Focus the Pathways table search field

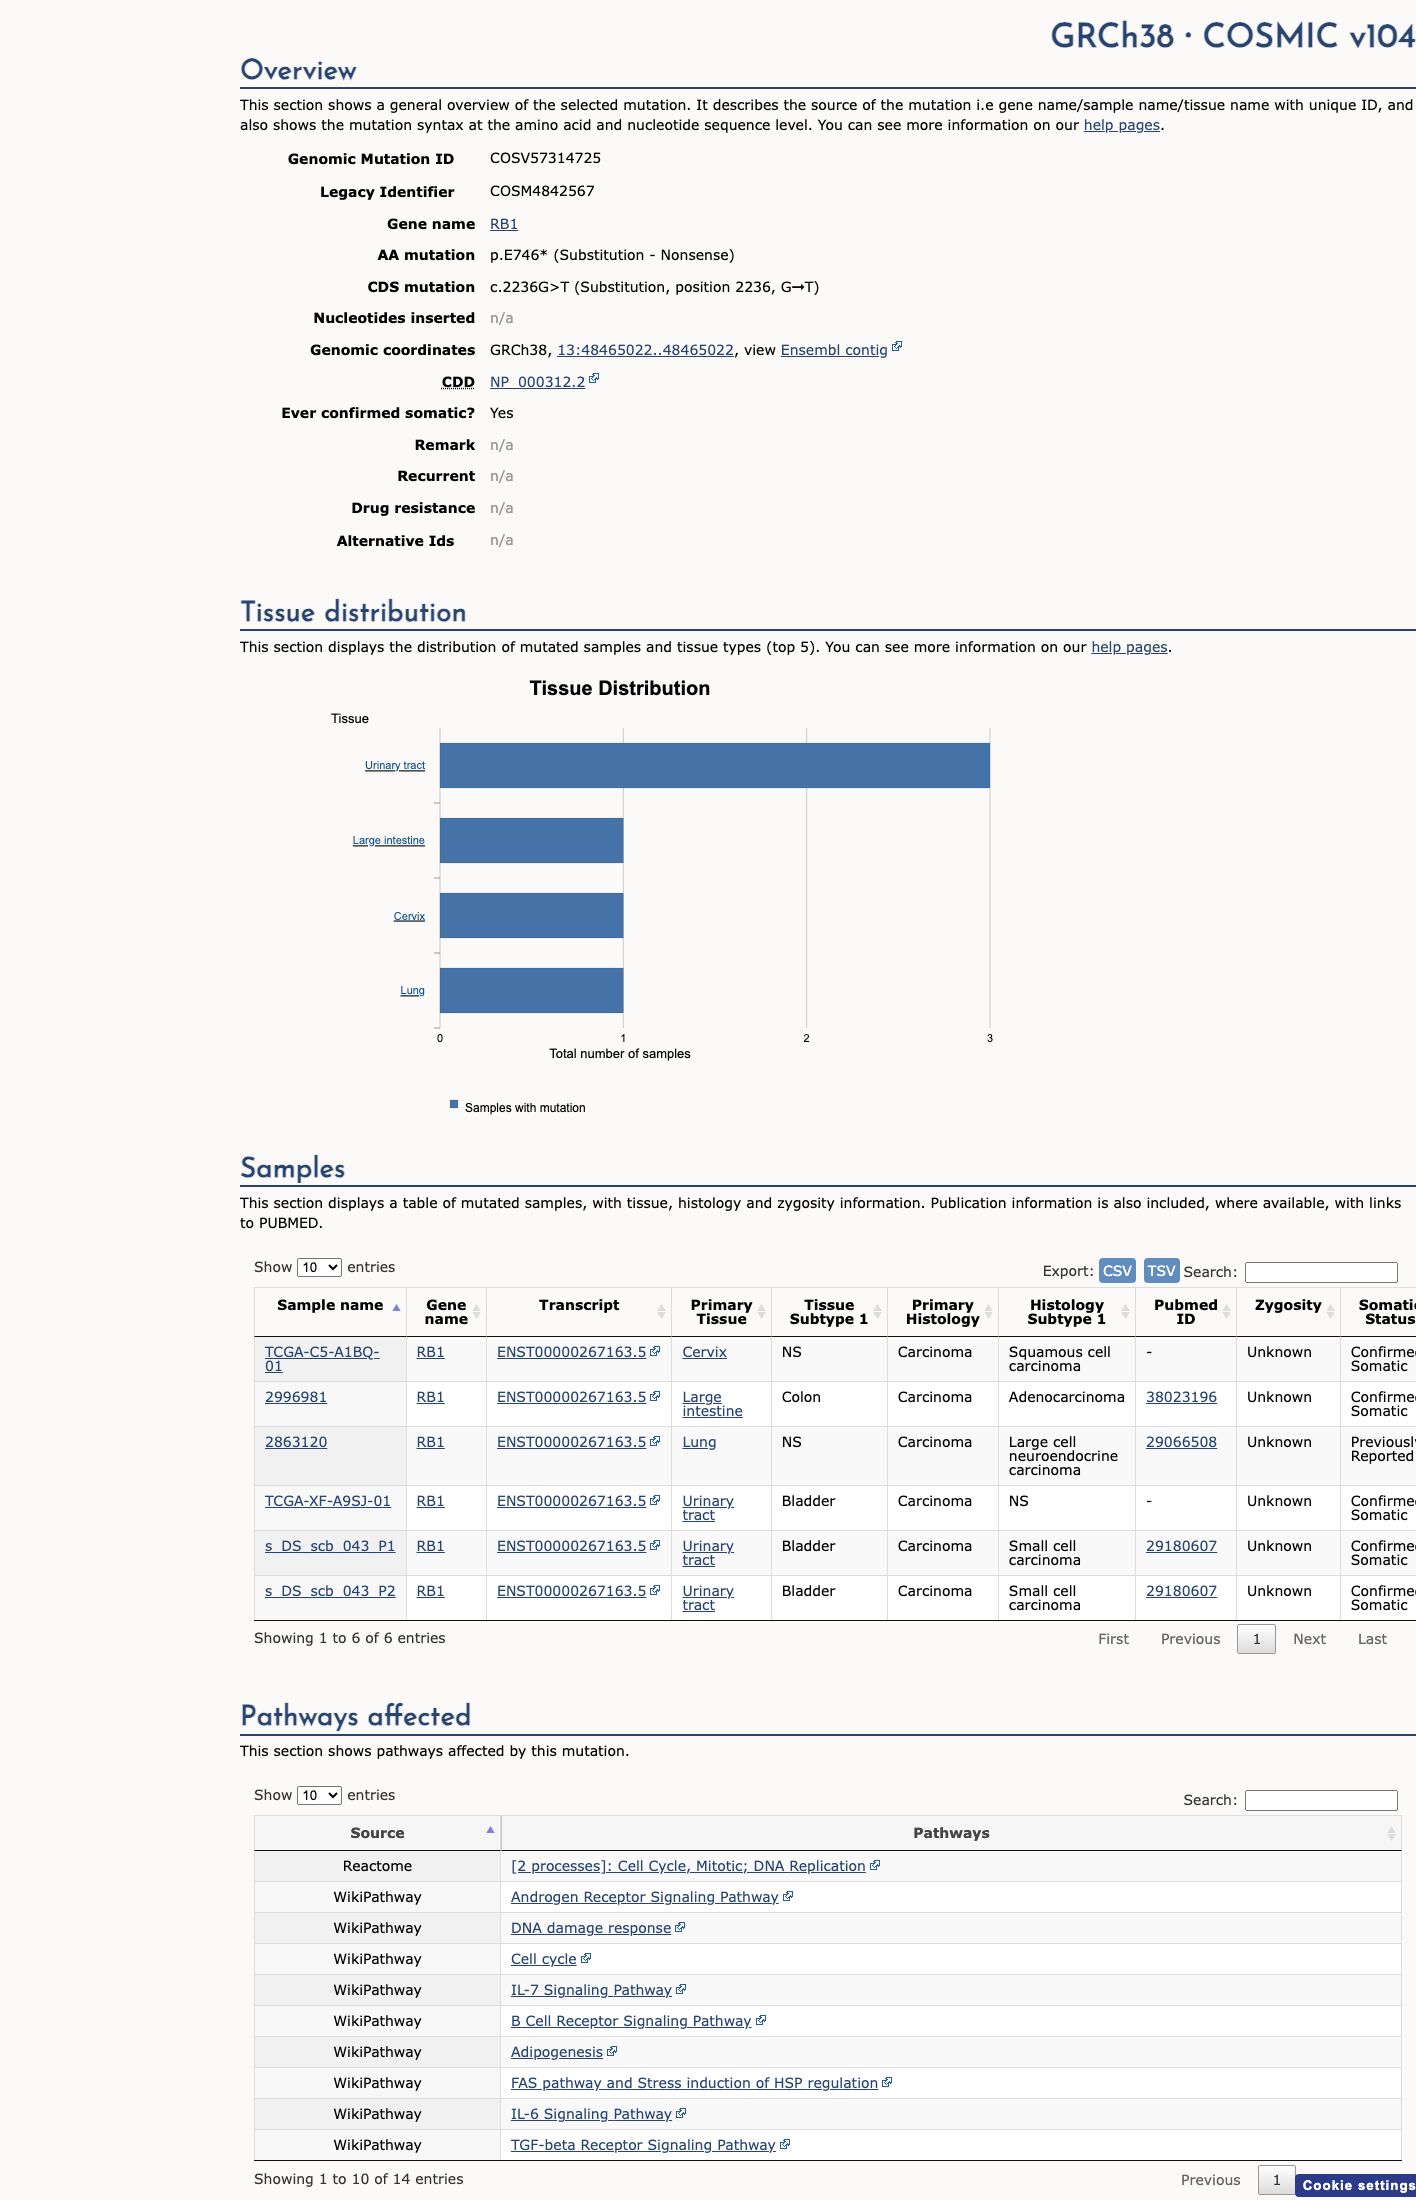(x=1320, y=1800)
